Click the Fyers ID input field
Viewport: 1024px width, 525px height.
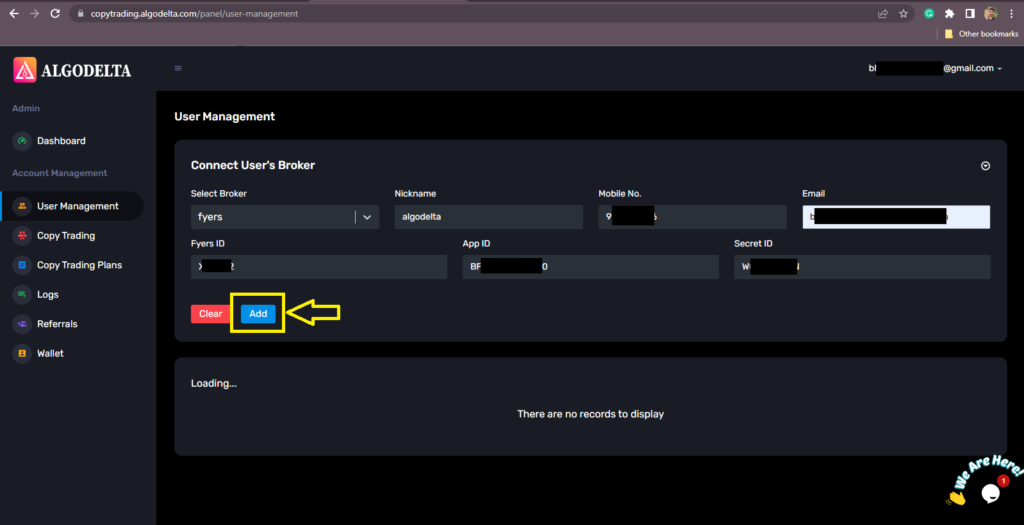pos(319,267)
